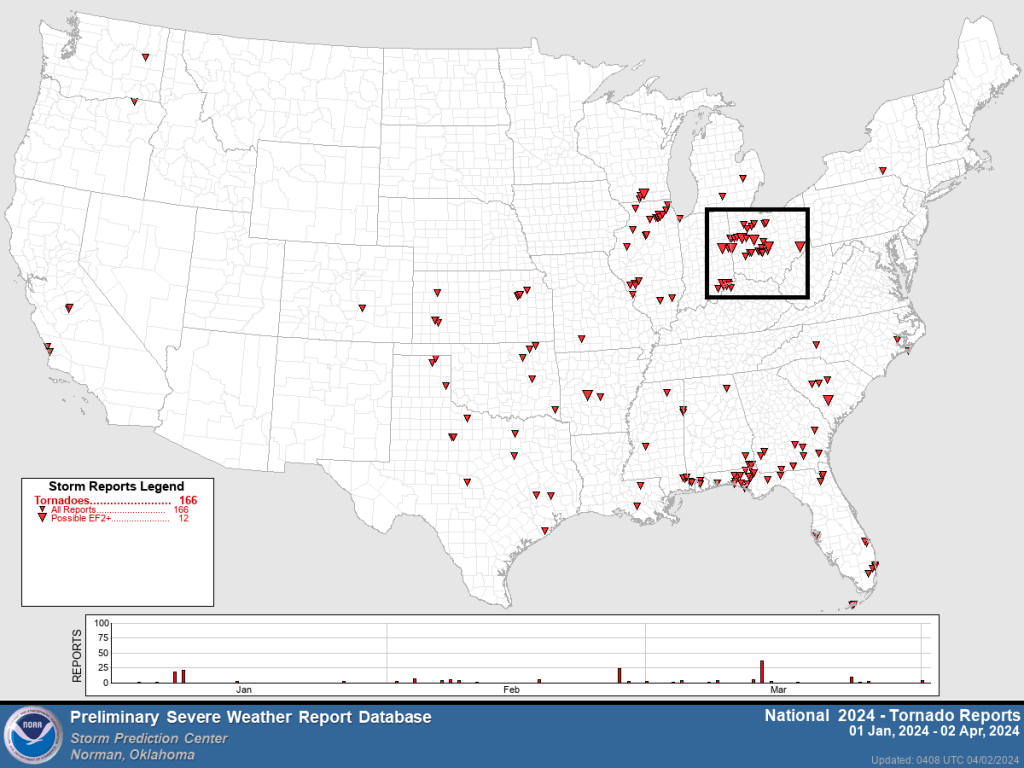Click the REPORTS vertical axis label
Viewport: 1024px width, 768px height.
(77, 654)
